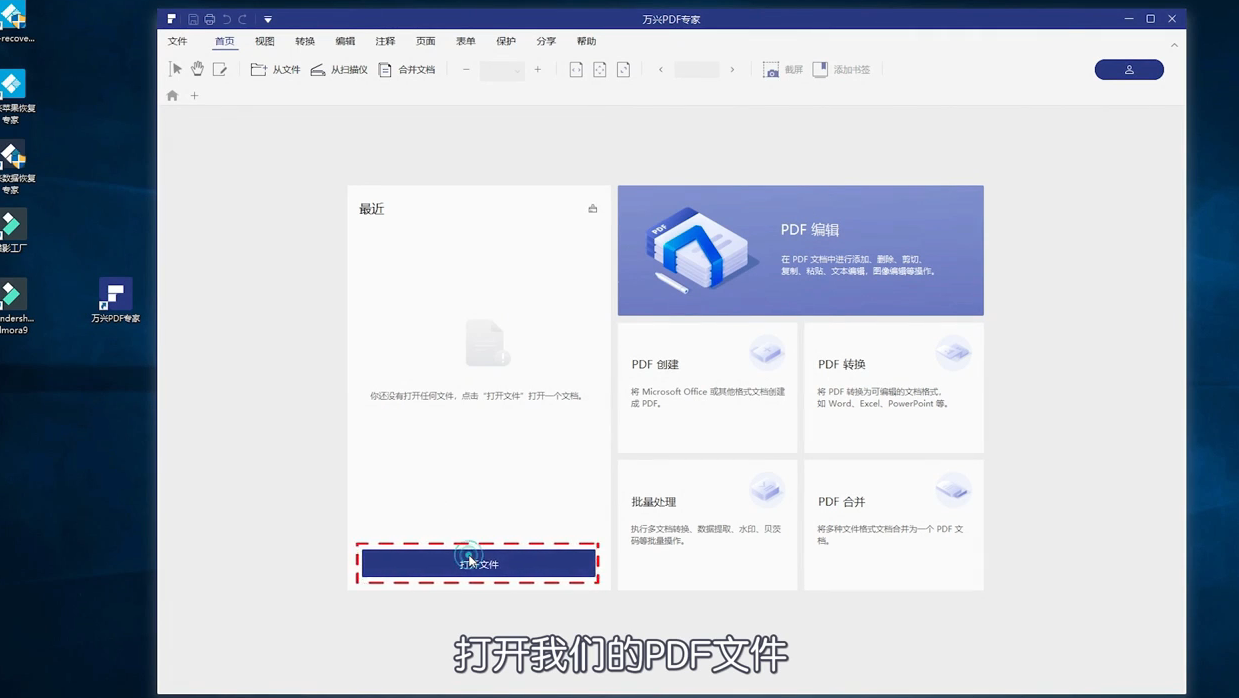The height and width of the screenshot is (698, 1239).
Task: Click the undo arrow icon
Action: (227, 19)
